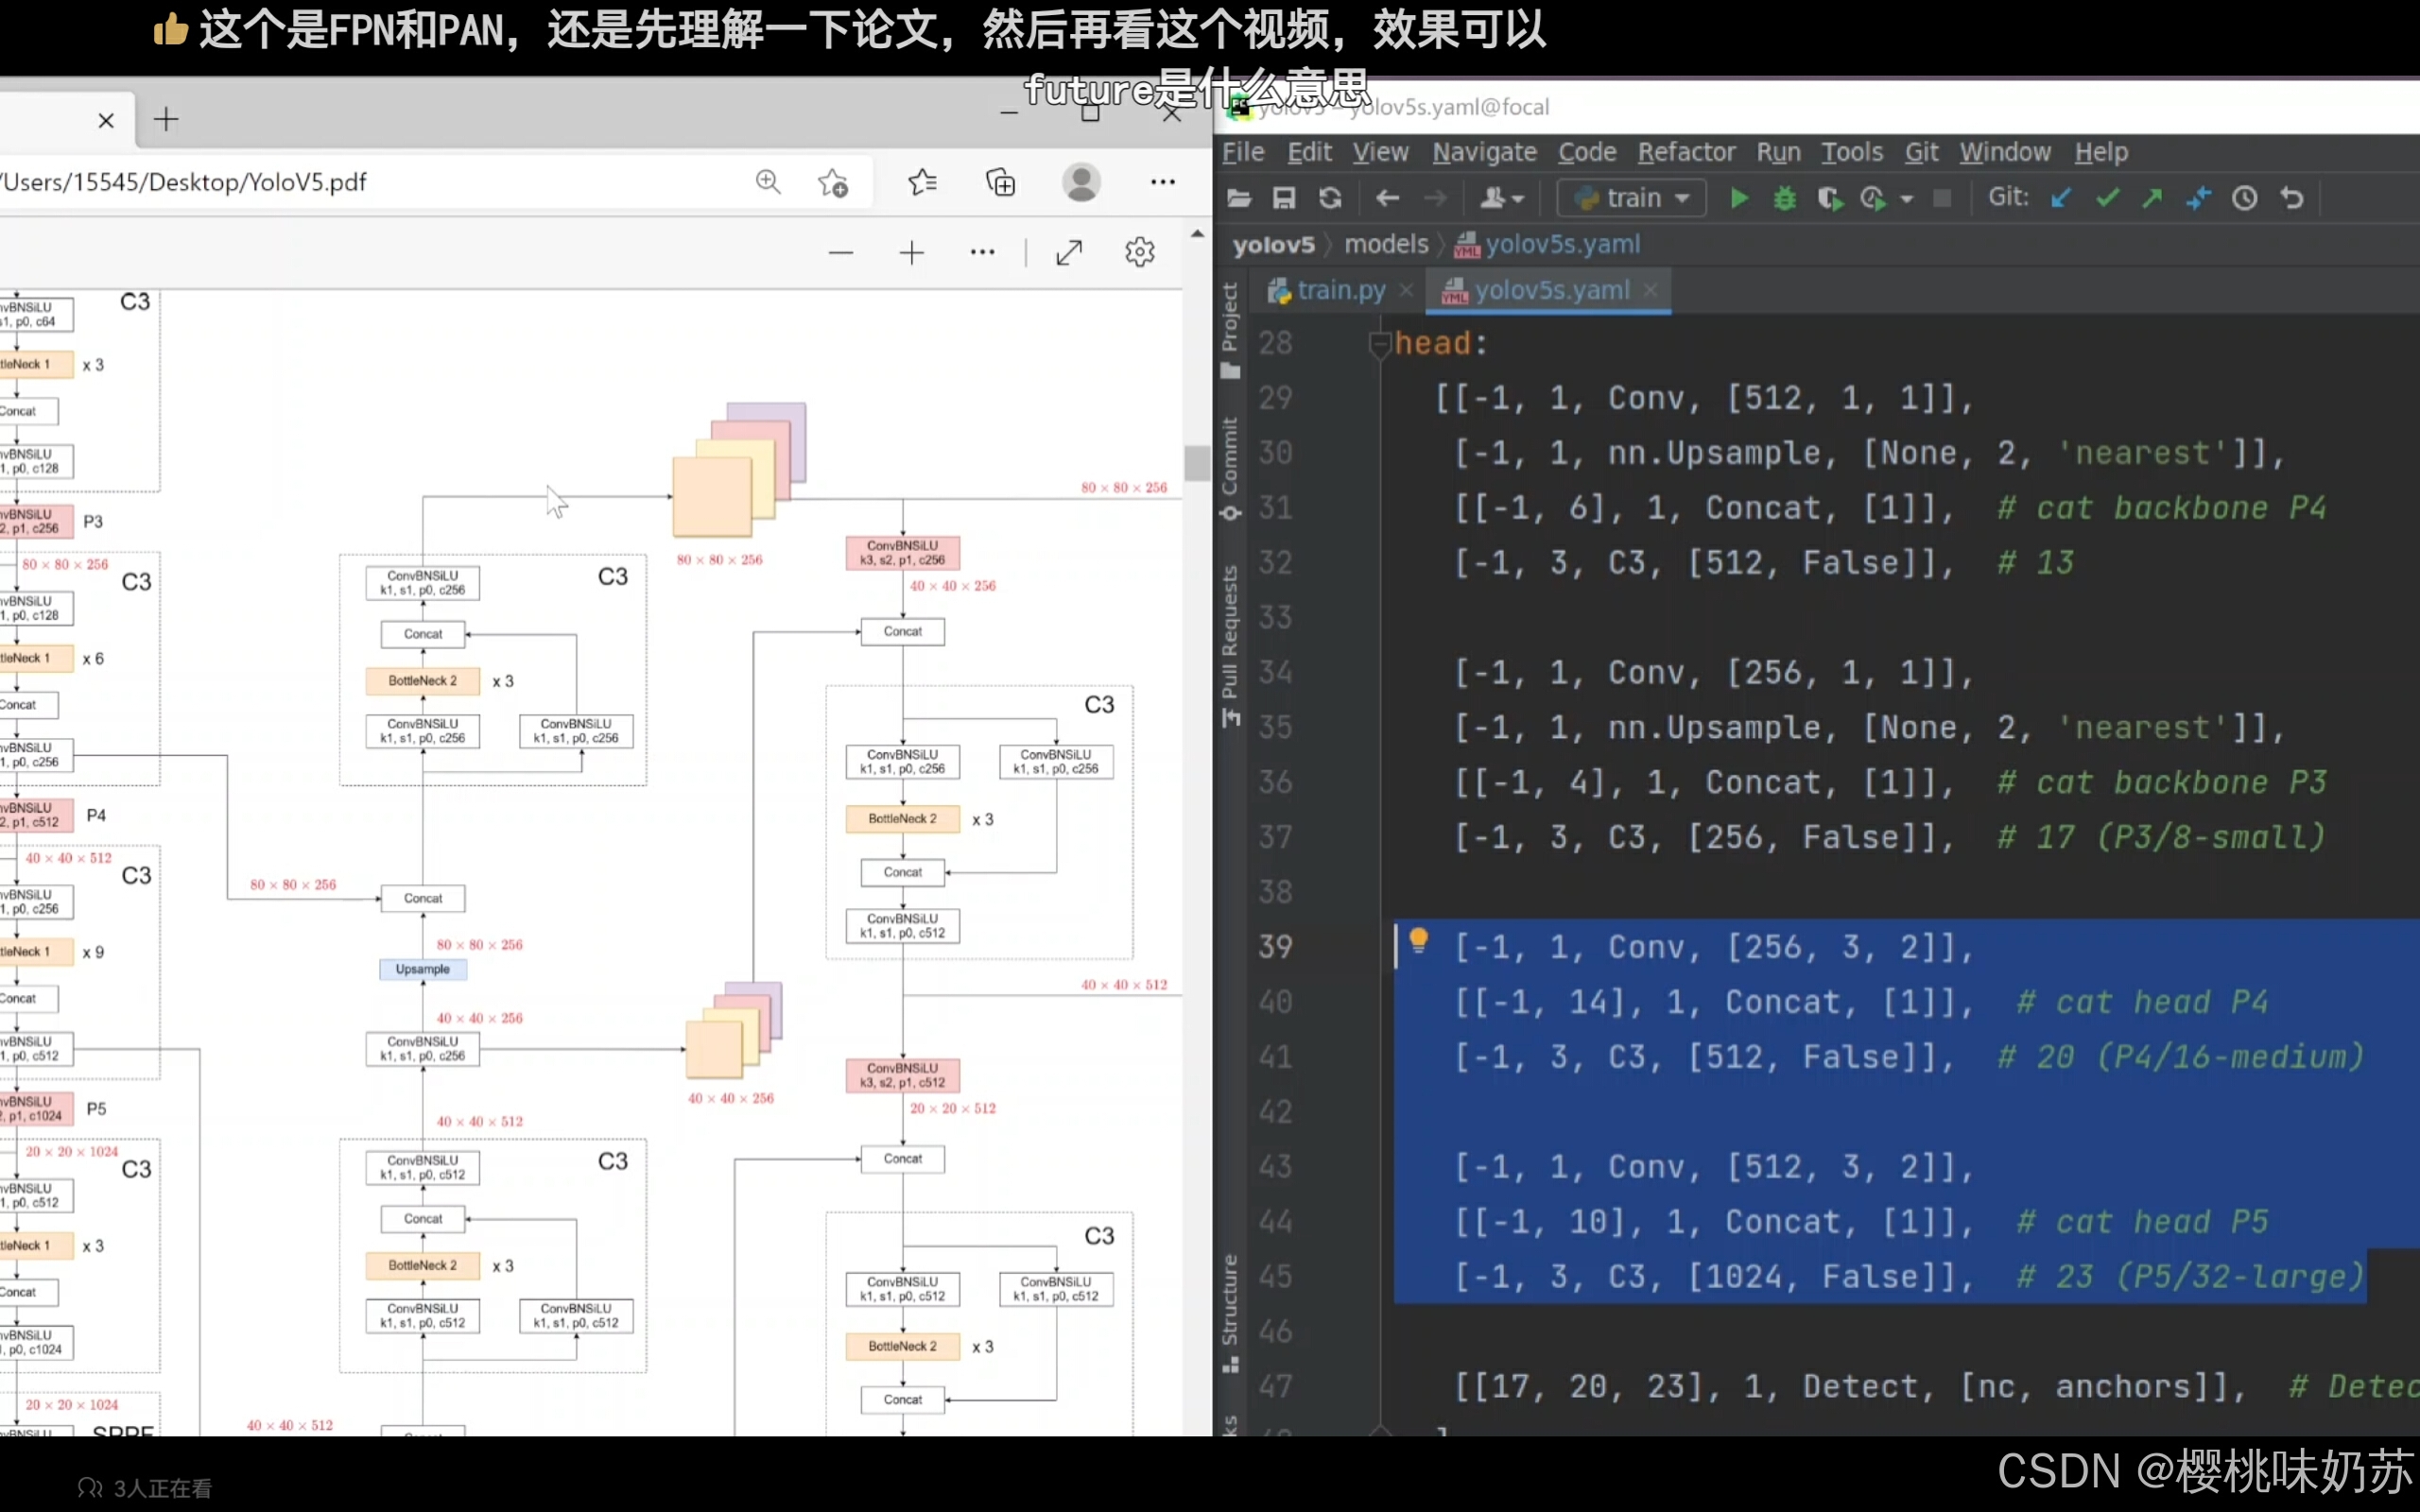Image resolution: width=2420 pixels, height=1512 pixels.
Task: Click the PDF fullscreen expand arrows icon
Action: [x=1069, y=253]
